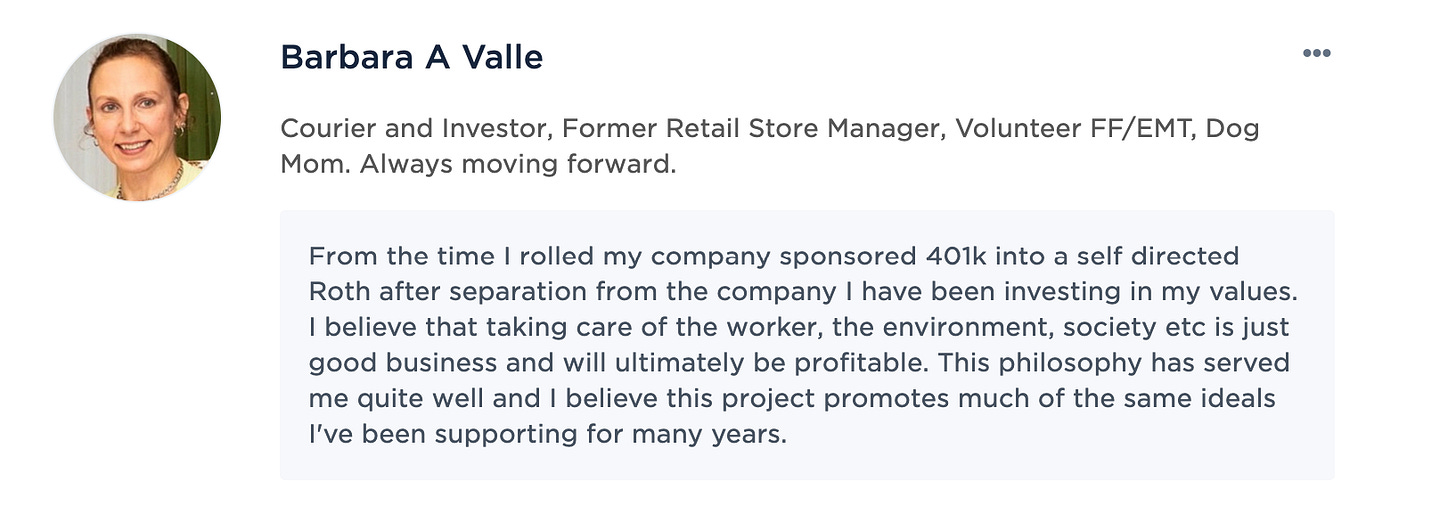Image resolution: width=1456 pixels, height=521 pixels.
Task: Click the word 'Roth' in the comment
Action: tap(336, 292)
